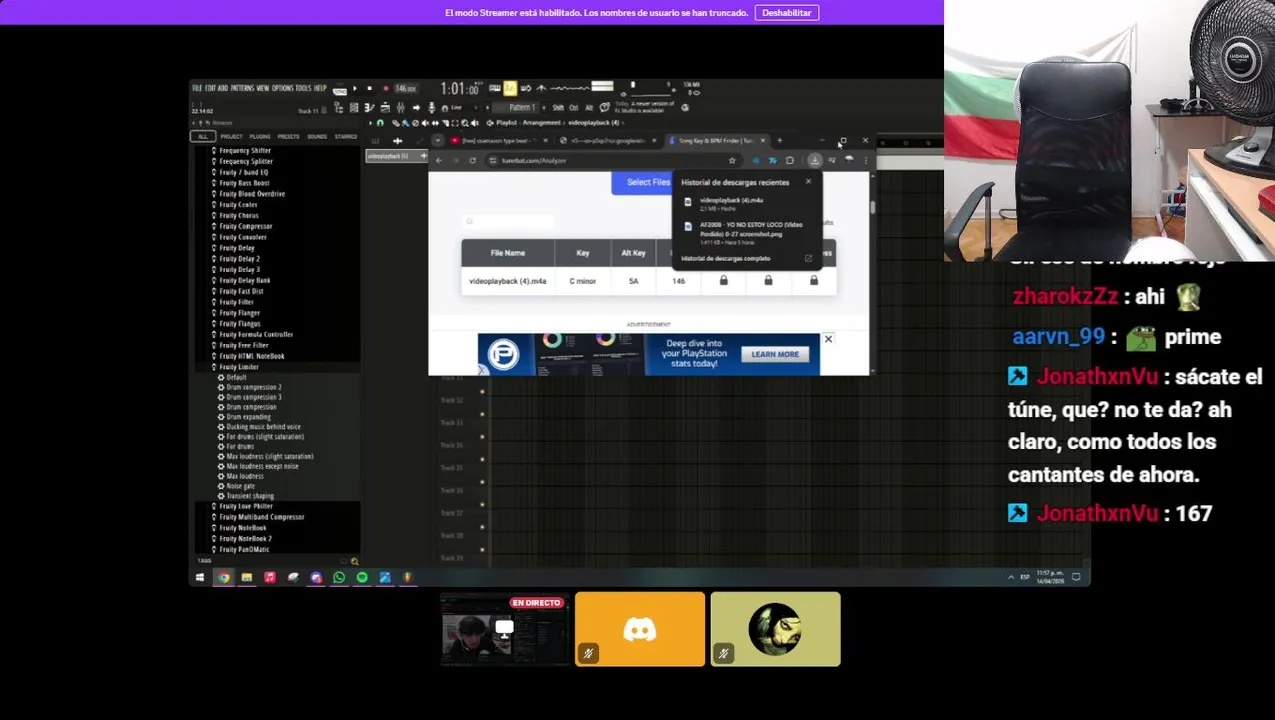
Task: Open the Windows Start button
Action: pyautogui.click(x=200, y=577)
